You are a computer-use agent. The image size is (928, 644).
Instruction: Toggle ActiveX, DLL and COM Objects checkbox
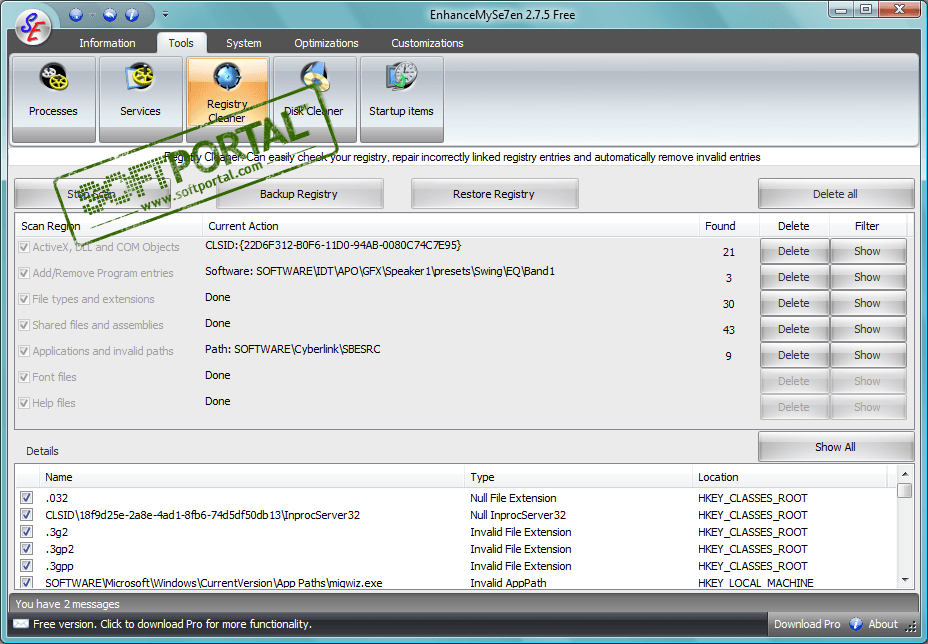tap(24, 247)
